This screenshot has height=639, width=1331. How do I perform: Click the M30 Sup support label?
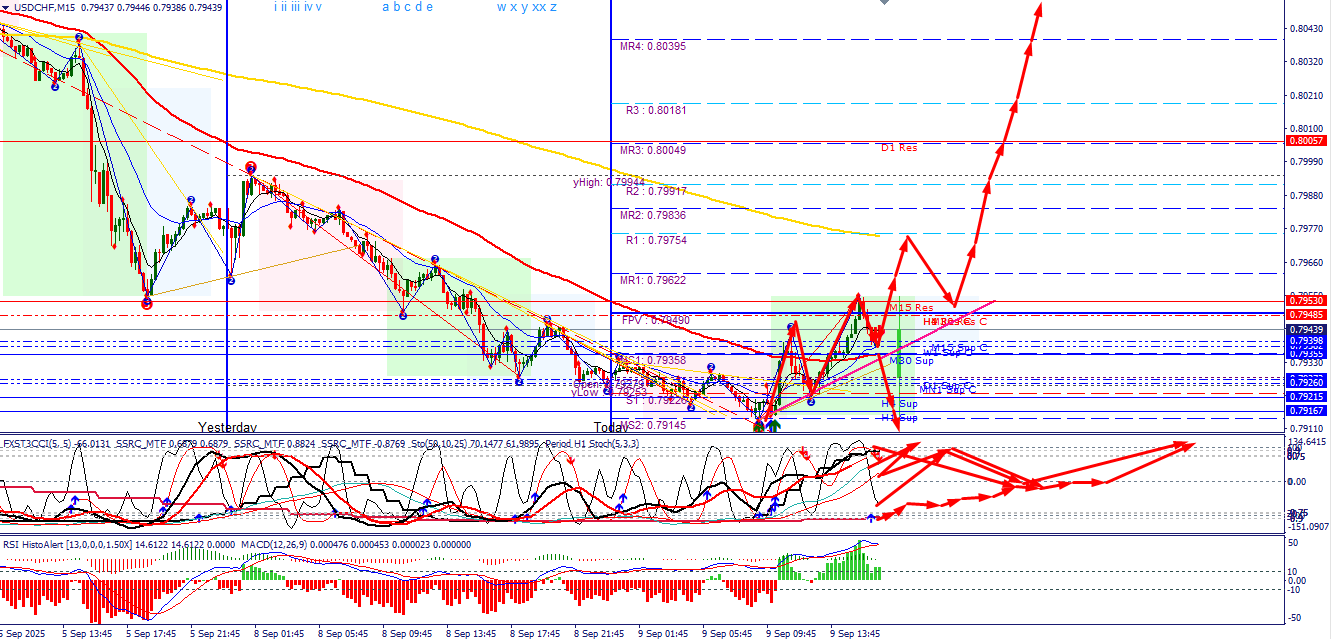(x=911, y=360)
